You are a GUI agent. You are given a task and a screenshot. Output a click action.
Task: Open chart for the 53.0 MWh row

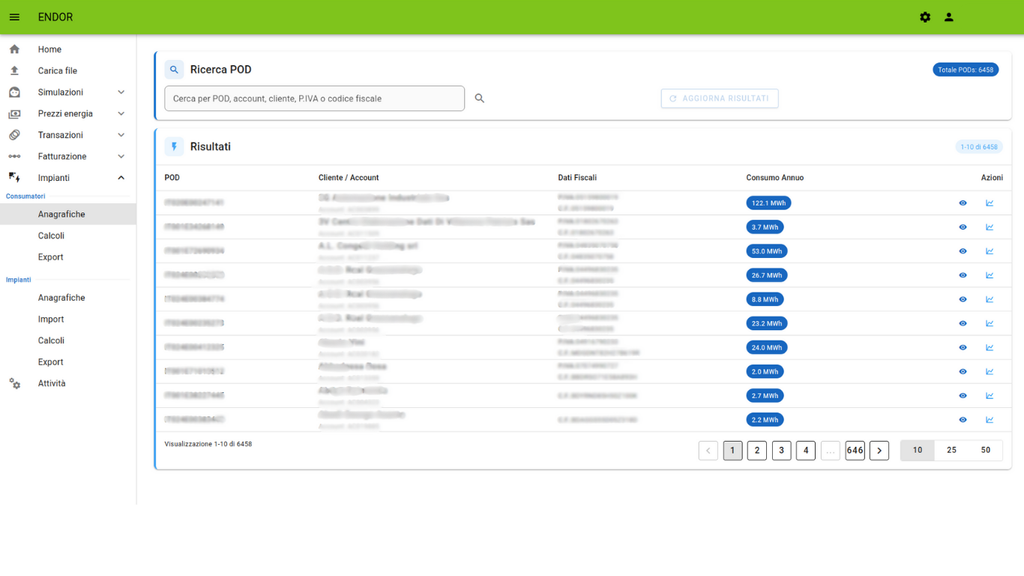(989, 251)
